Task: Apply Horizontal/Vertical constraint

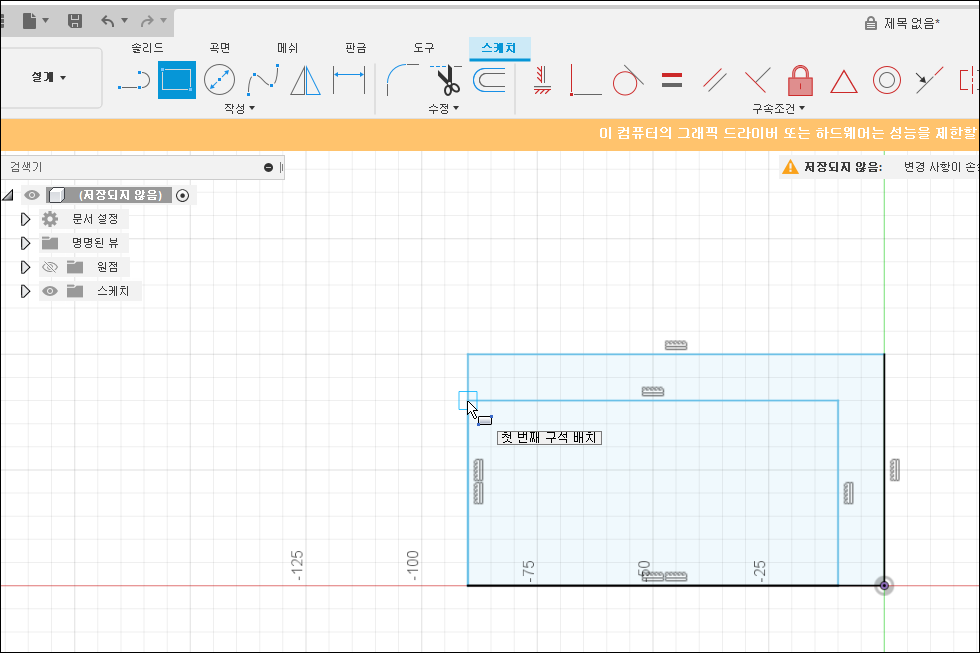Action: (542, 81)
